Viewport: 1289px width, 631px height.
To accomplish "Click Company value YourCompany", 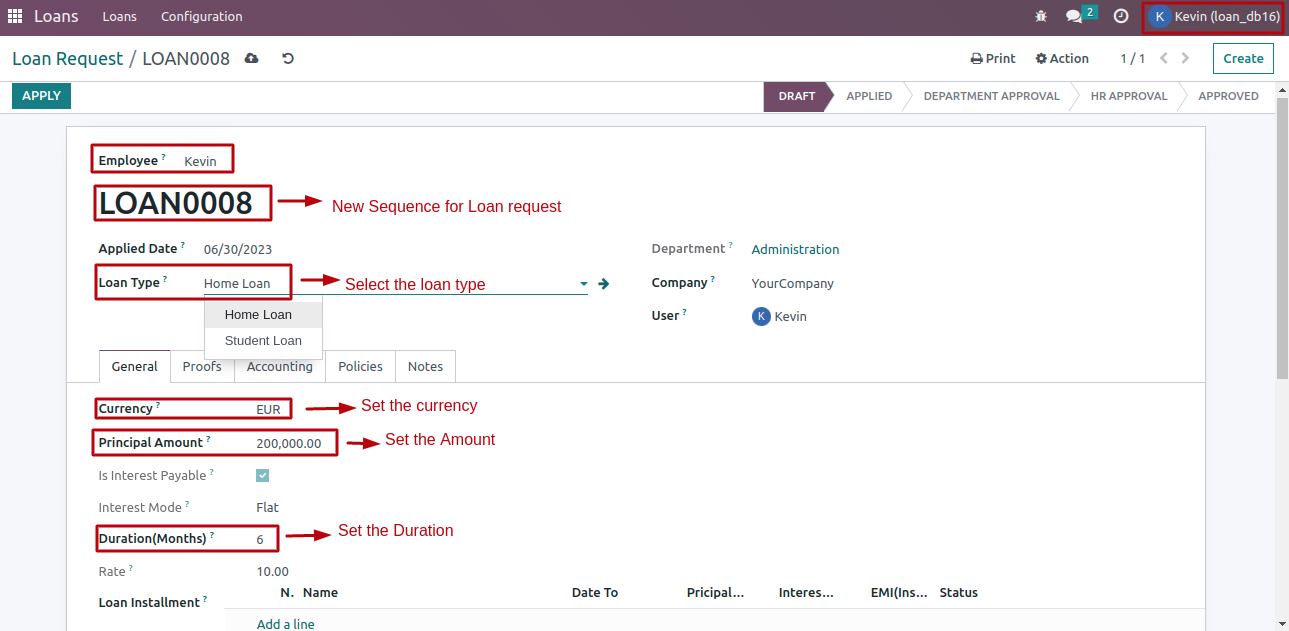I will click(x=793, y=284).
